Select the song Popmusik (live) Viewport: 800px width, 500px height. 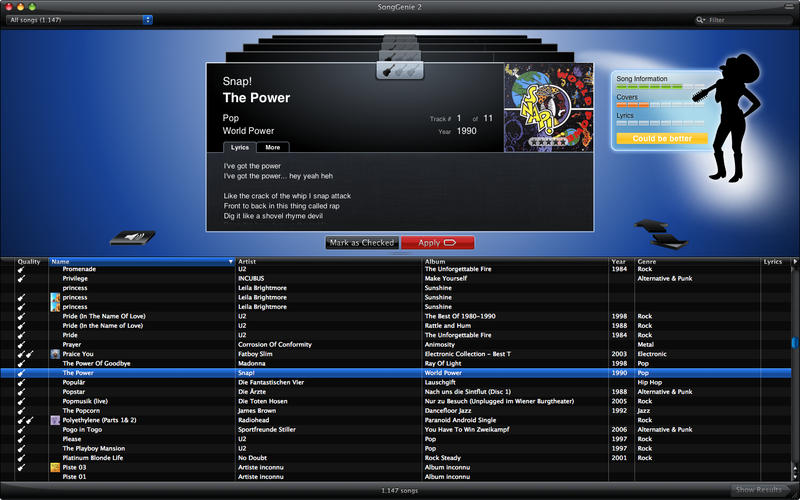[85, 402]
